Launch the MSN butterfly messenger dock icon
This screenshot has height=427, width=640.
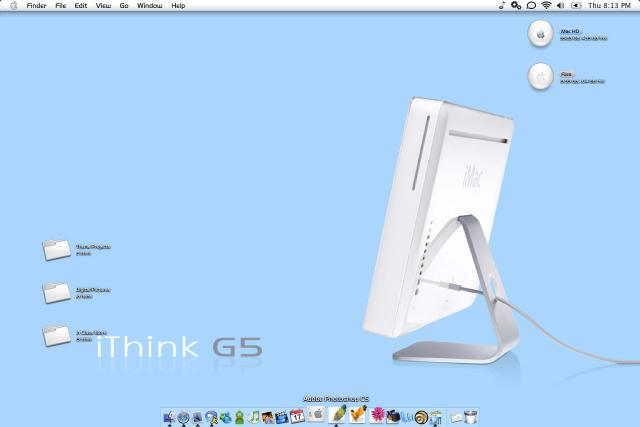coord(225,417)
